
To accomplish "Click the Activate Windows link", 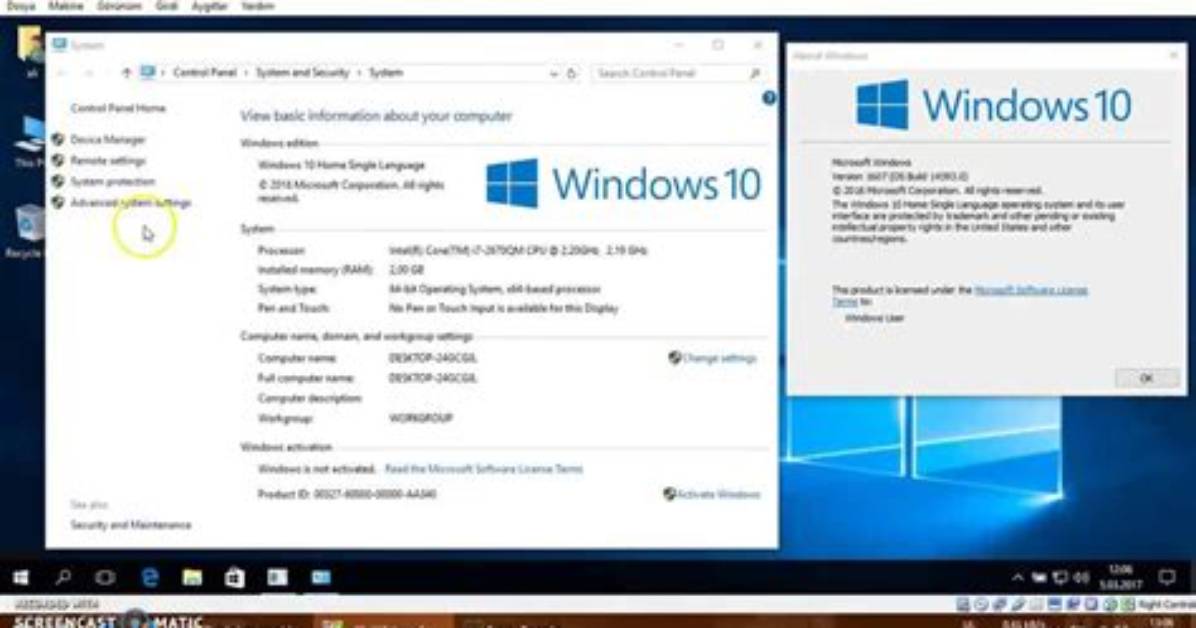I will click(x=719, y=494).
